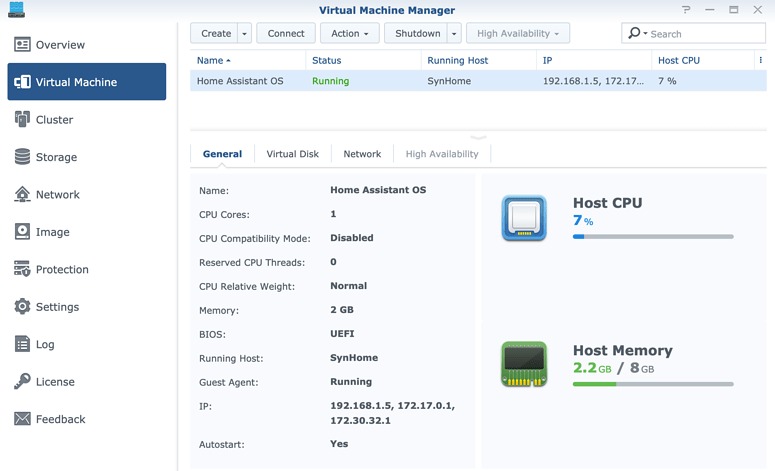Open the Overview sidebar label
The width and height of the screenshot is (775, 471).
(60, 45)
